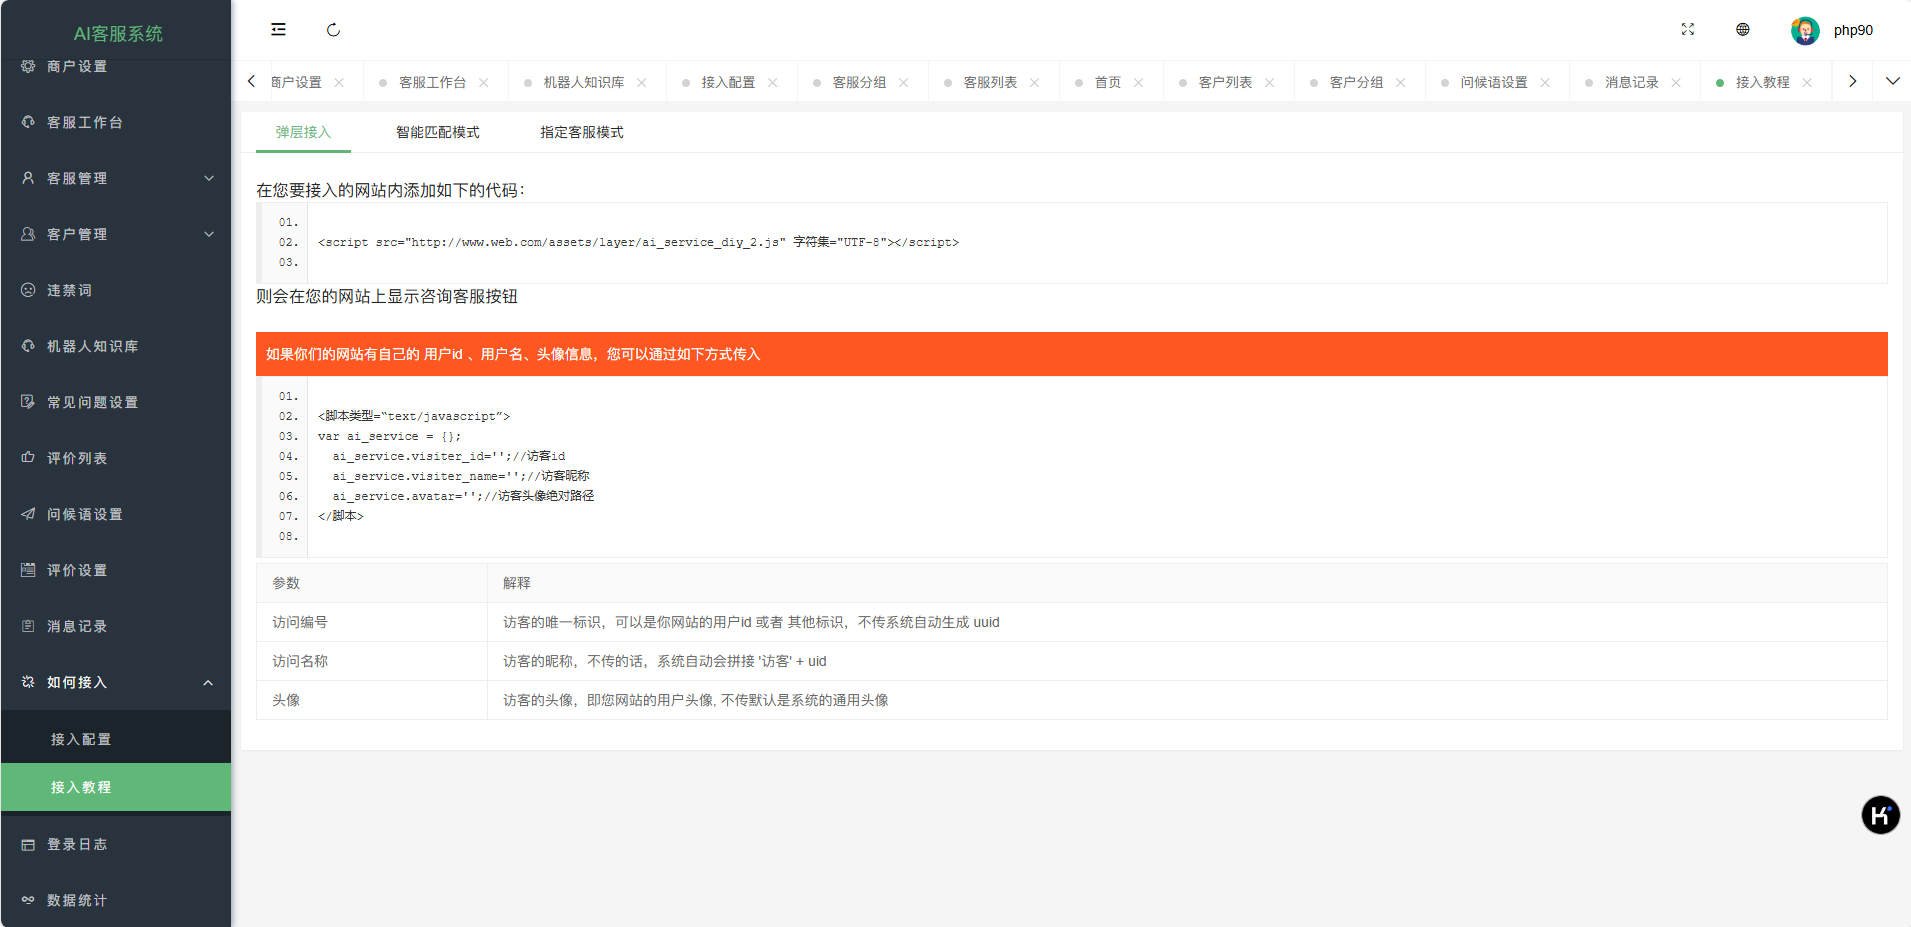Viewport: 1911px width, 927px height.
Task: Click the refresh icon in top bar
Action: click(333, 30)
